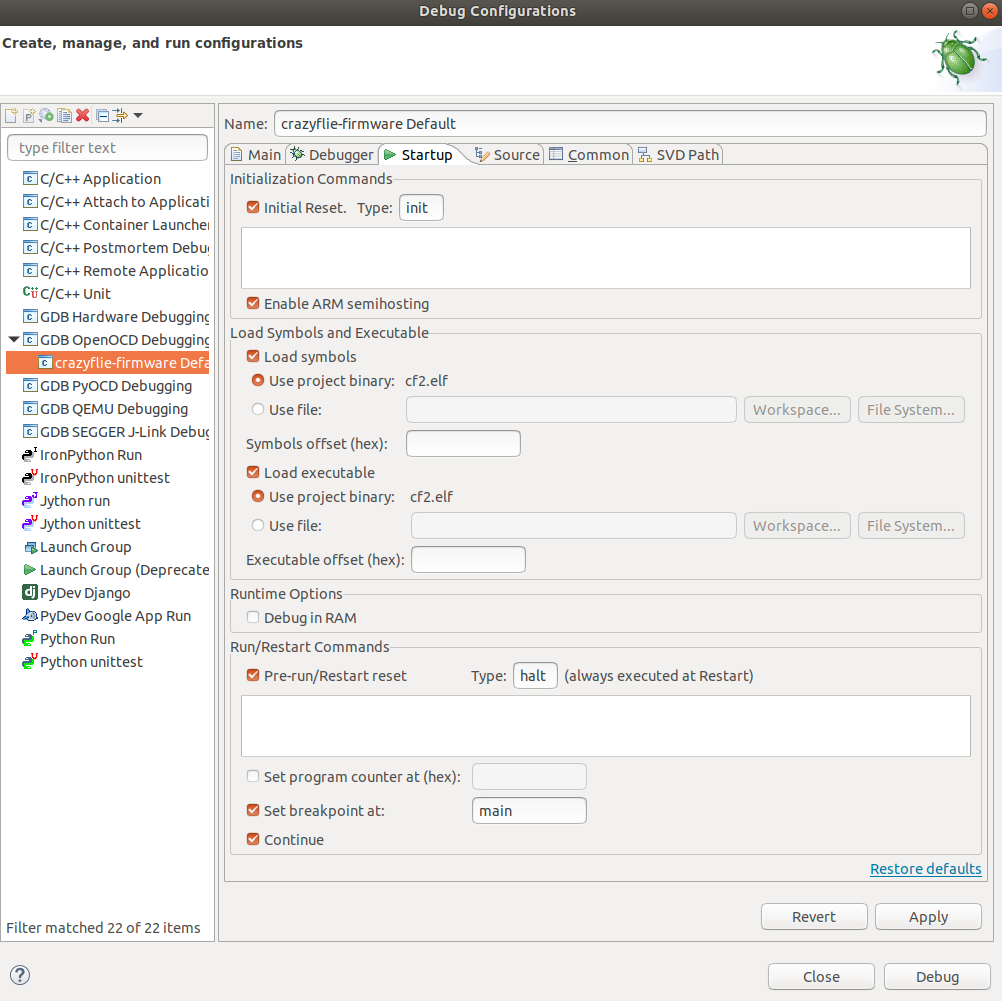Click the Set breakpoint at main field
Screen dimensions: 1002x1001
(528, 811)
